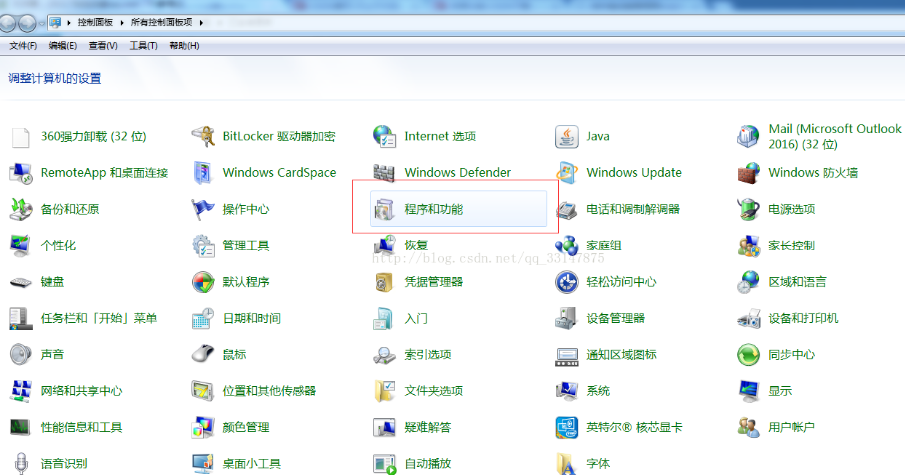Click the 电话和调制解调器 phone icon

566,210
